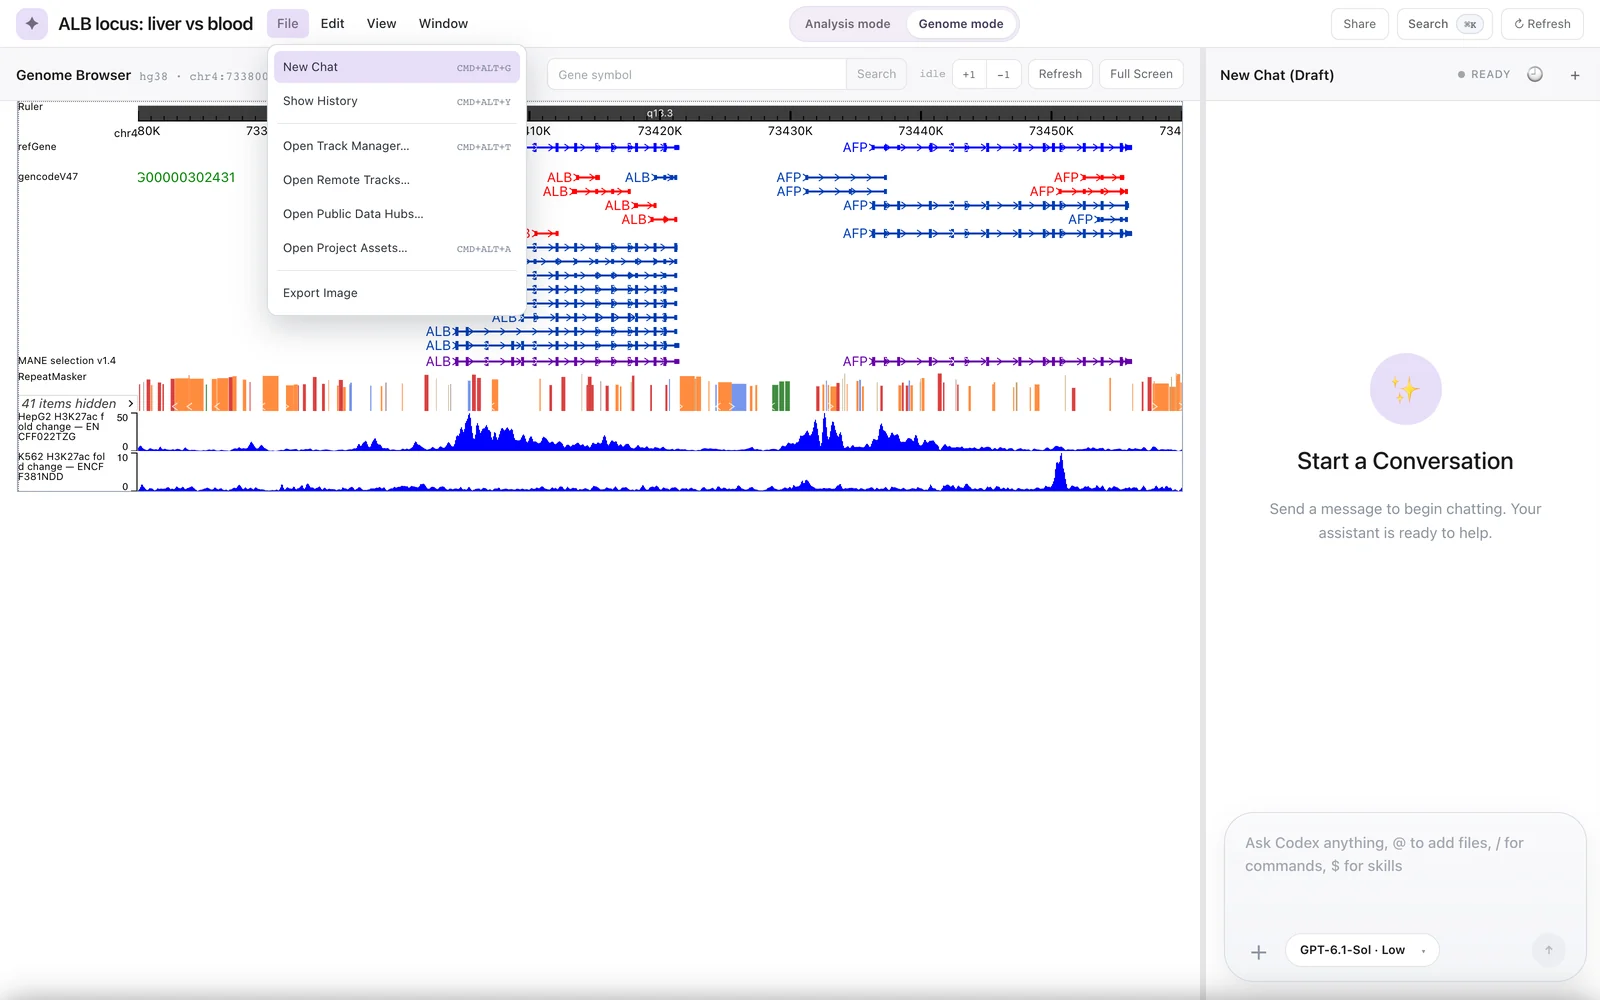Image resolution: width=1600 pixels, height=1000 pixels.
Task: Click the purple MANE AFP transcript
Action: point(987,361)
